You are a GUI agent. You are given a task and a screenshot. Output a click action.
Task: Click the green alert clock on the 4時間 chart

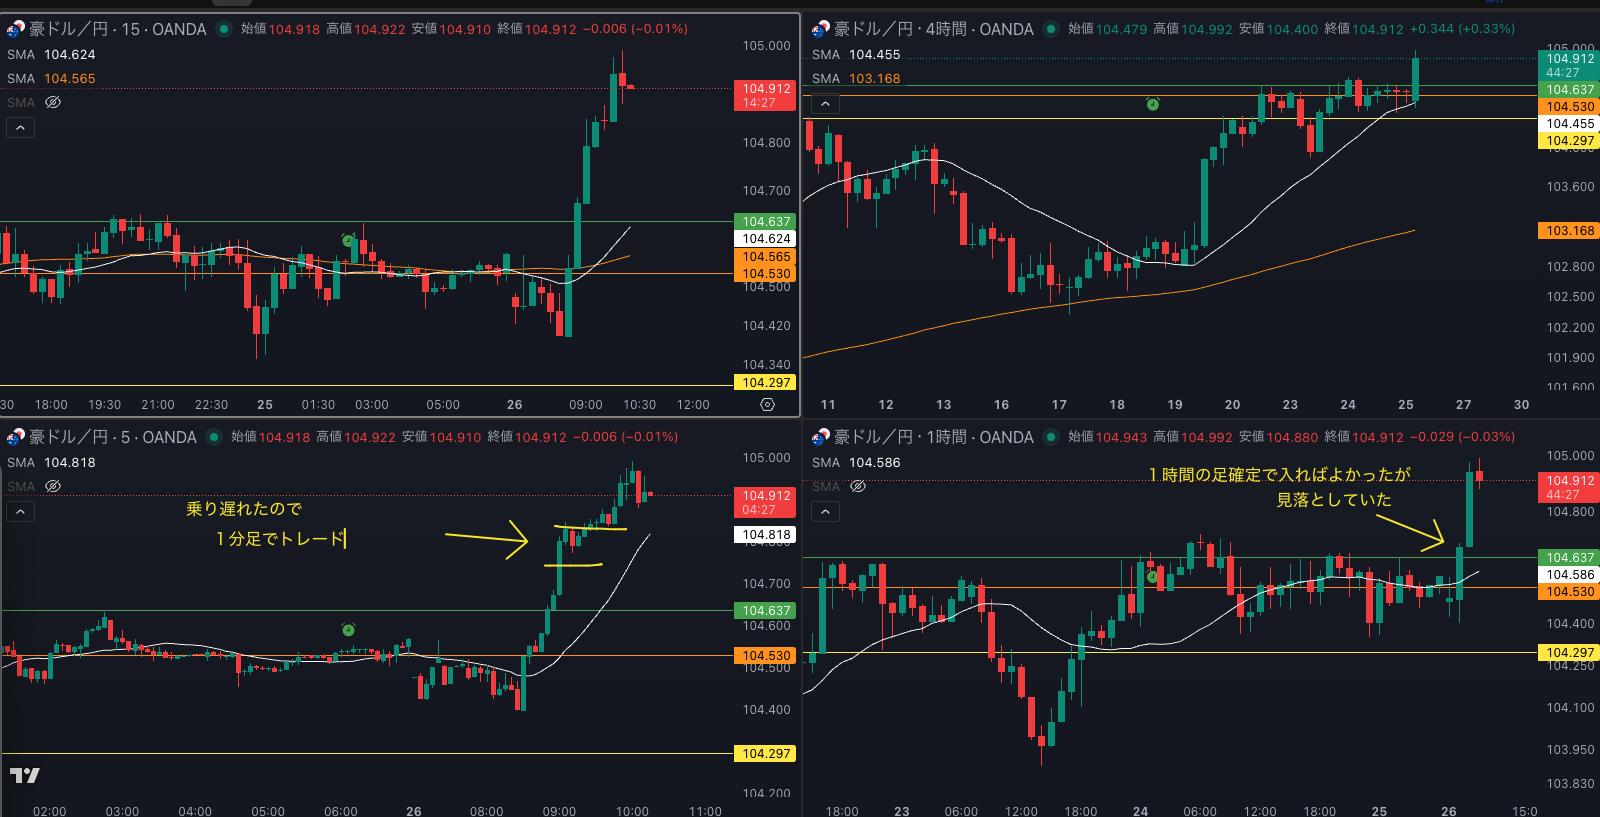[x=1152, y=104]
